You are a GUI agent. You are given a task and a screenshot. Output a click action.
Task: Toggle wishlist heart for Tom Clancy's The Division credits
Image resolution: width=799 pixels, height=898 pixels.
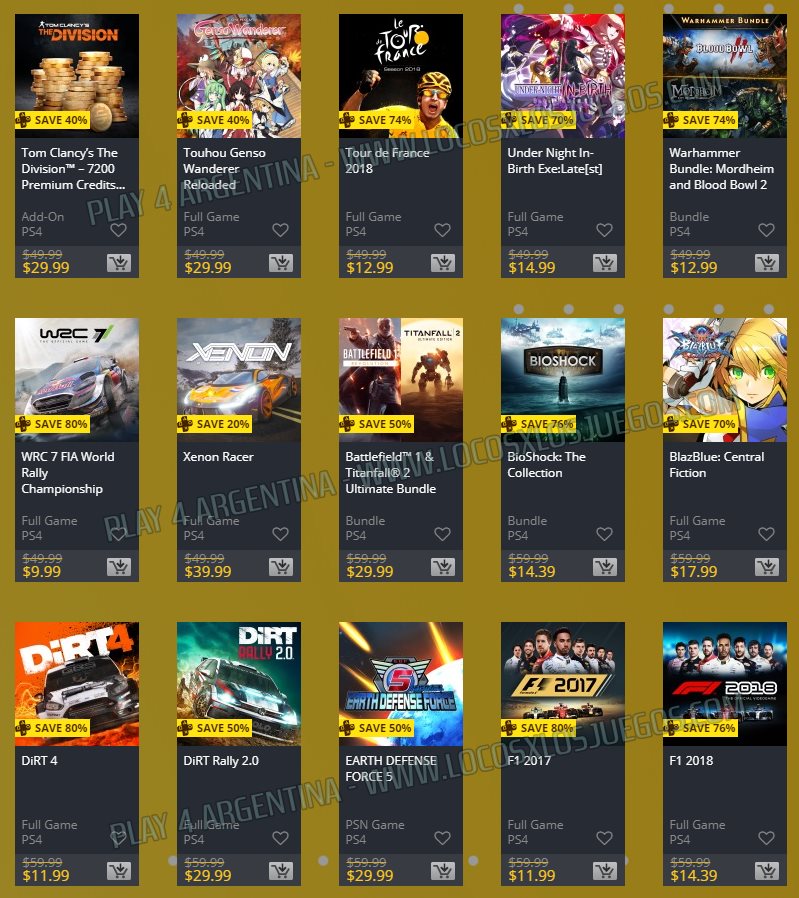pos(118,230)
